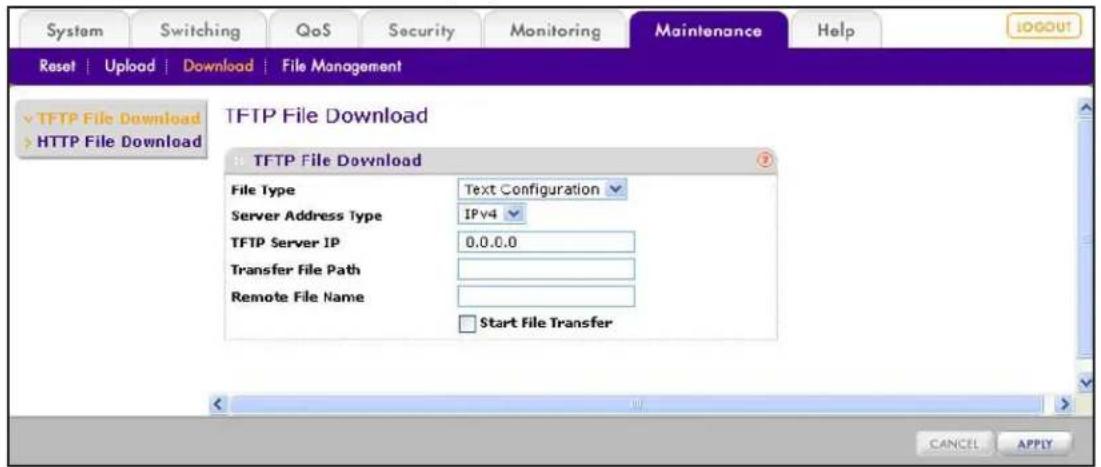Open the System tab
1101x467 pixels.
click(x=74, y=31)
